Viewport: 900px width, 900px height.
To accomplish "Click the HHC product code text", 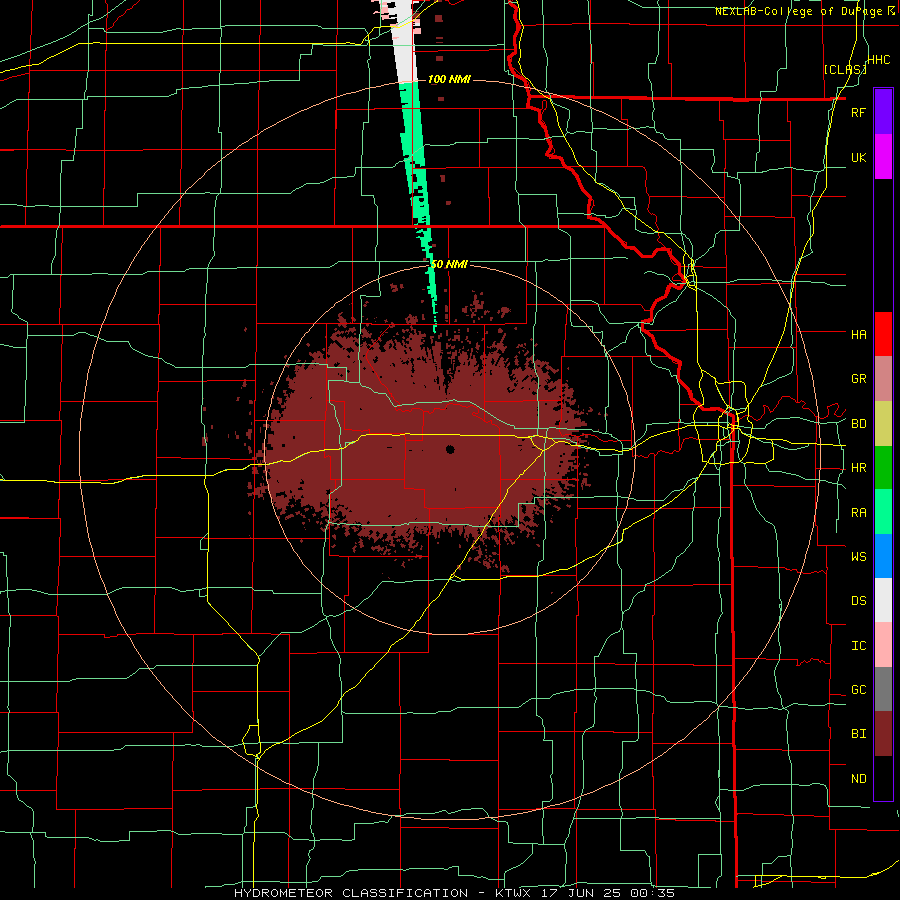I will pos(879,60).
